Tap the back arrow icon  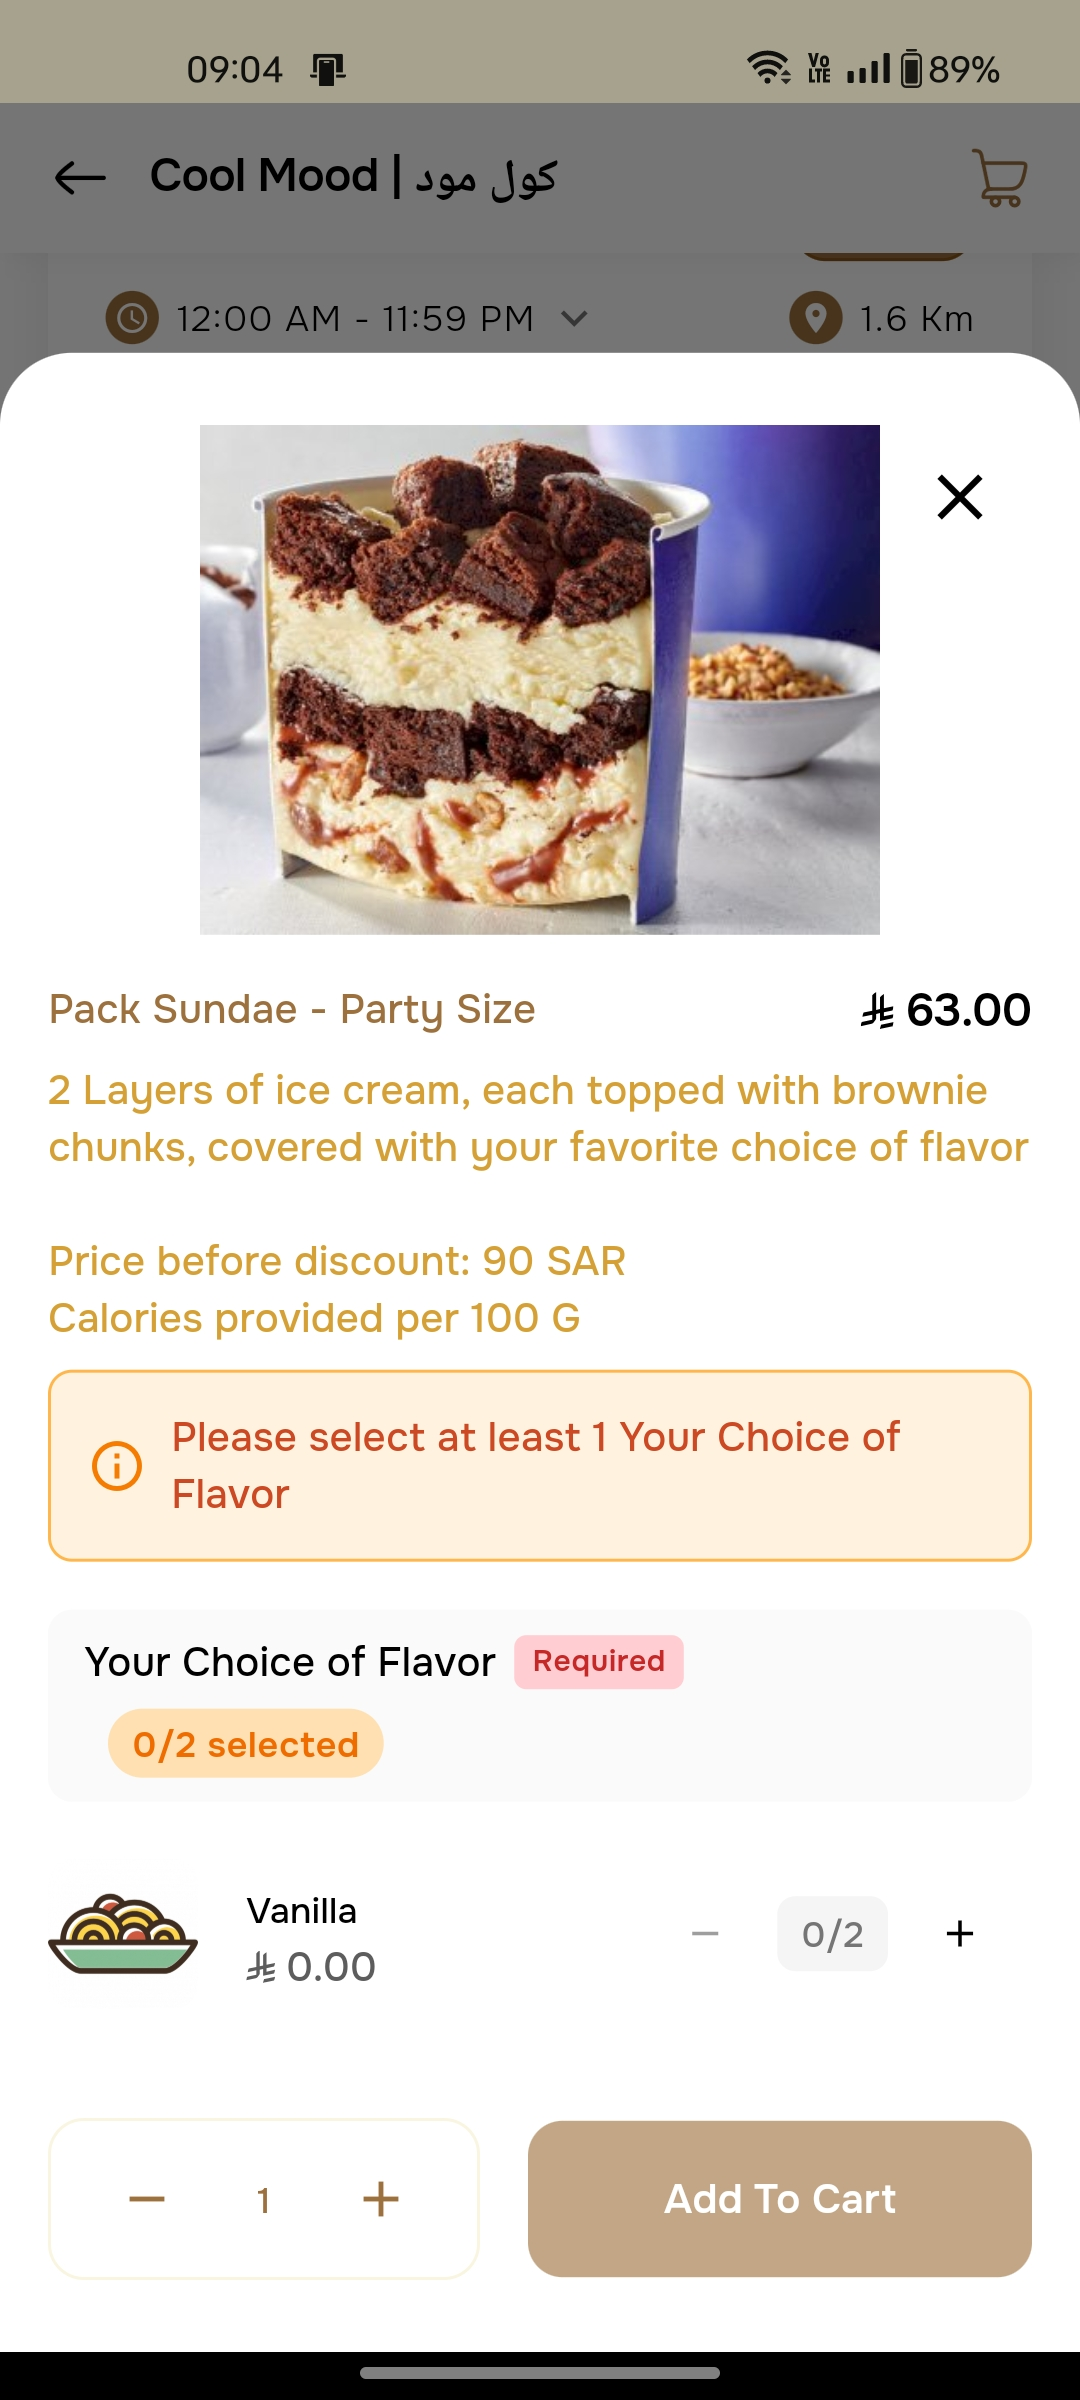tap(80, 178)
